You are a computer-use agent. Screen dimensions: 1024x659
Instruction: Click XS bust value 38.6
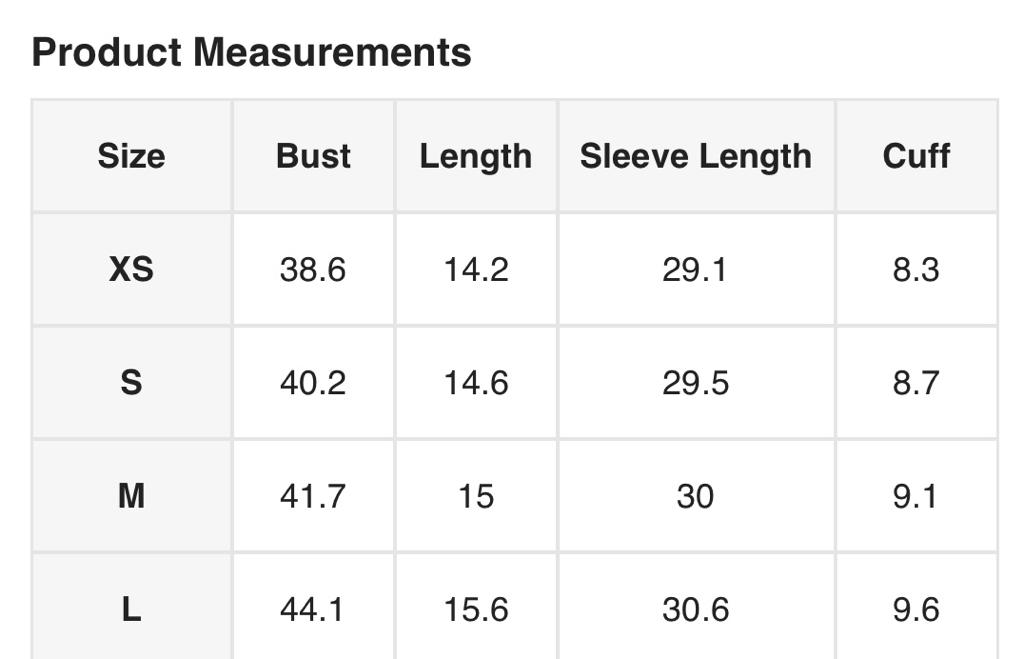click(x=313, y=269)
